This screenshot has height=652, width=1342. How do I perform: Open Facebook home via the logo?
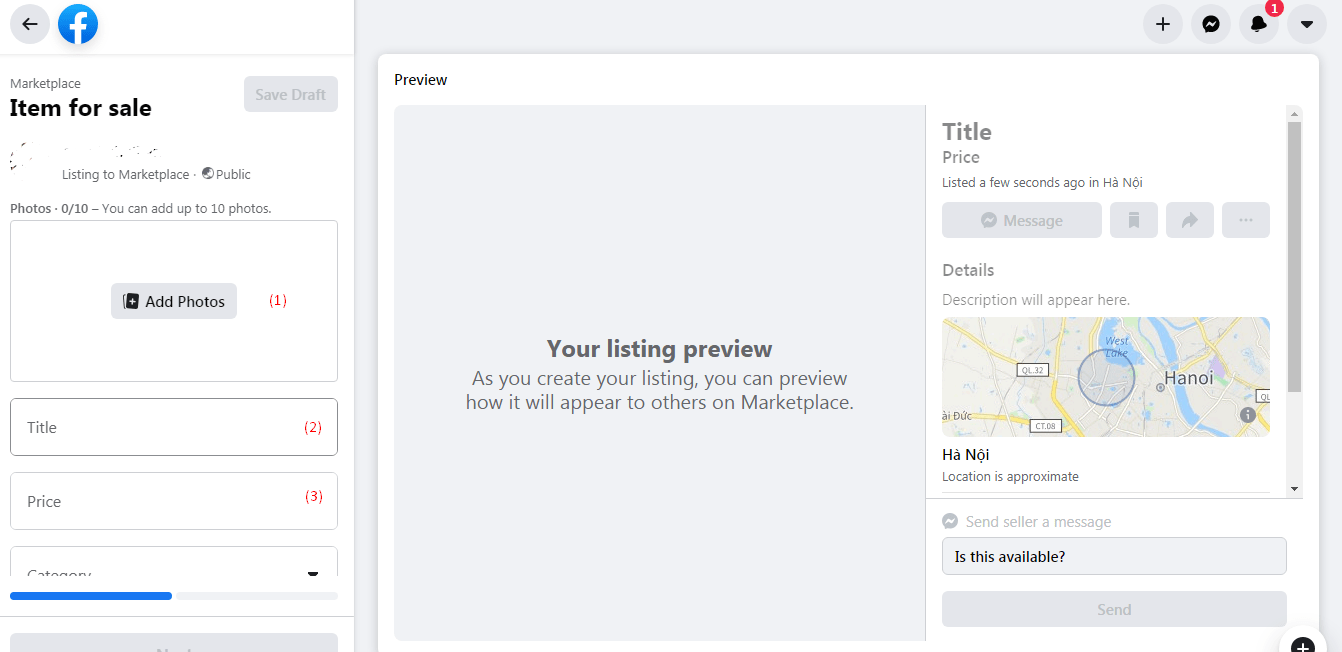tap(78, 24)
